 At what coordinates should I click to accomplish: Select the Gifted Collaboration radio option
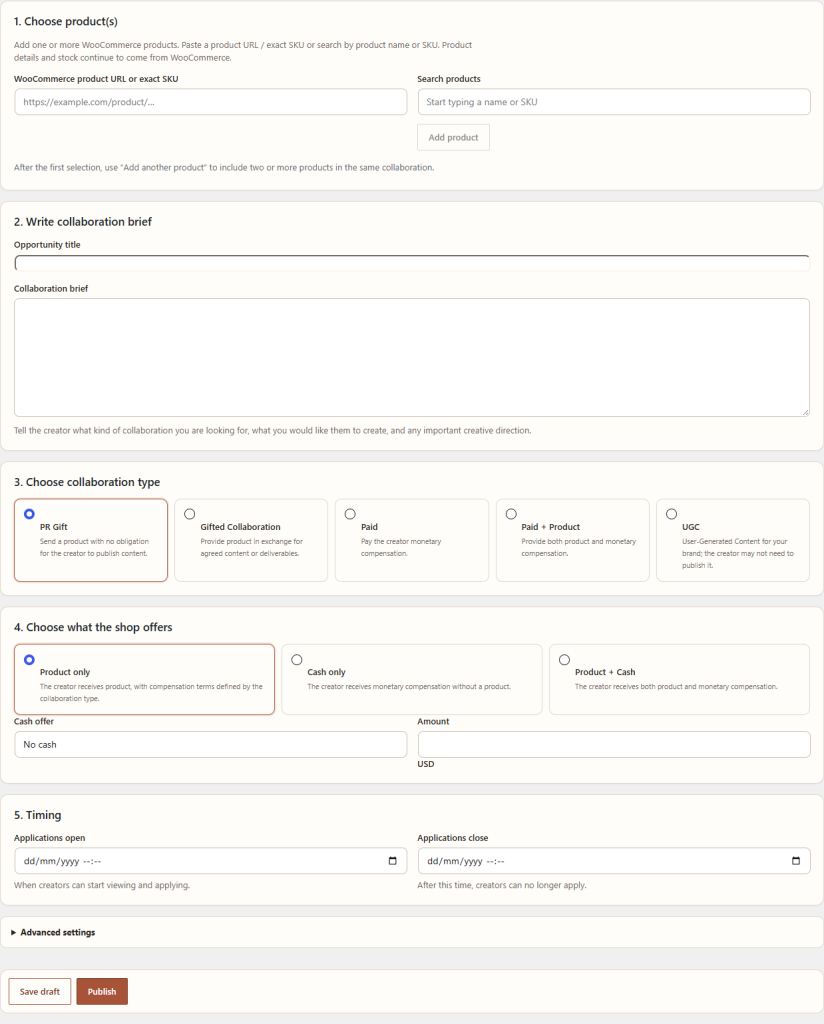point(189,514)
